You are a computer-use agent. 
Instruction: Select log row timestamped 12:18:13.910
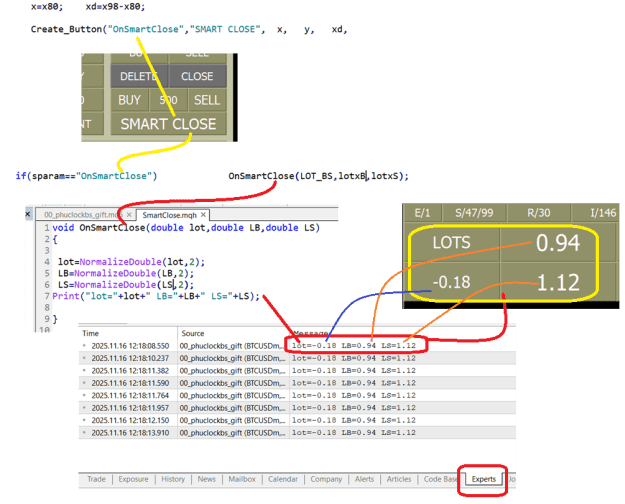(297, 432)
